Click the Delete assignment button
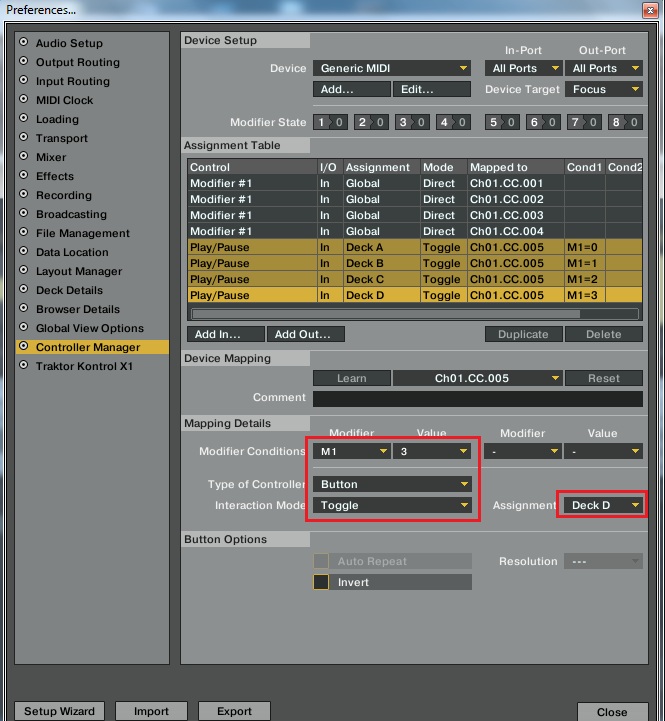Screen dimensions: 665x721 (604, 334)
